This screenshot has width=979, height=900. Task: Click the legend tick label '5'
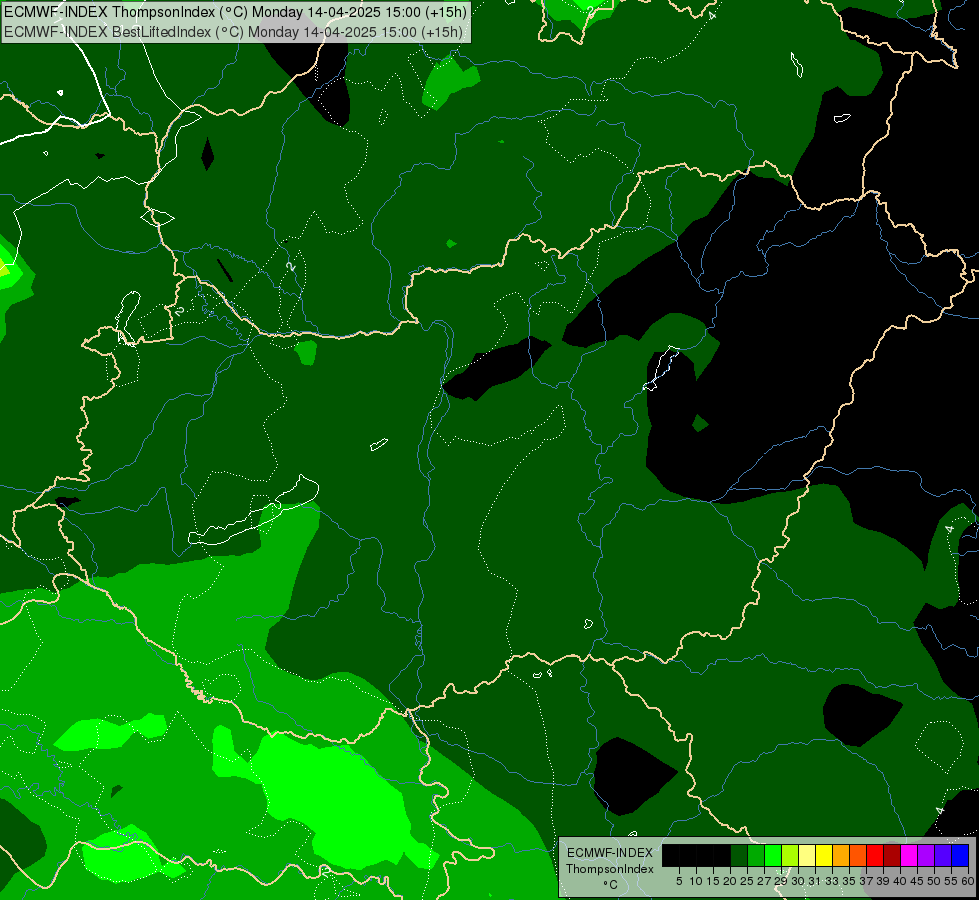point(679,881)
